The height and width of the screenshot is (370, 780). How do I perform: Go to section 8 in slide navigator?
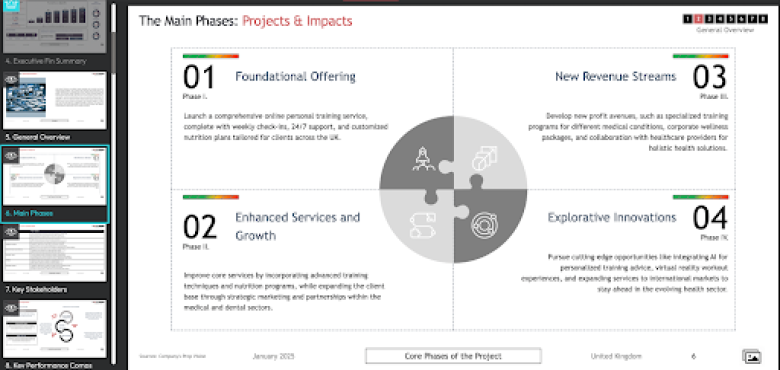pyautogui.click(x=764, y=19)
